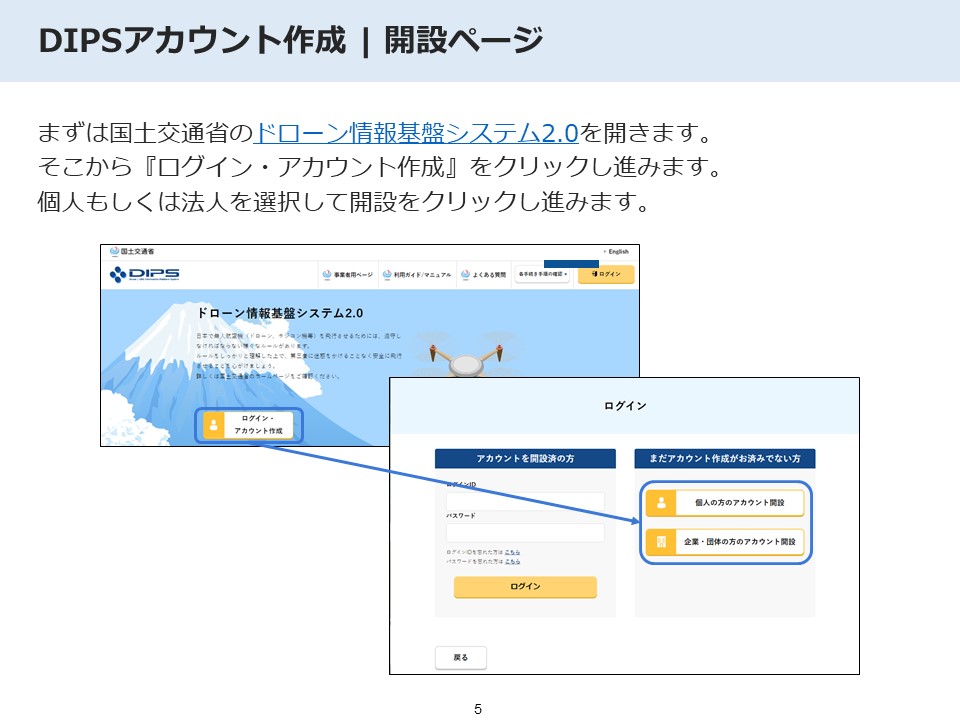Click the yellow ログイン button in header
Viewport: 960px width, 720px height.
606,274
